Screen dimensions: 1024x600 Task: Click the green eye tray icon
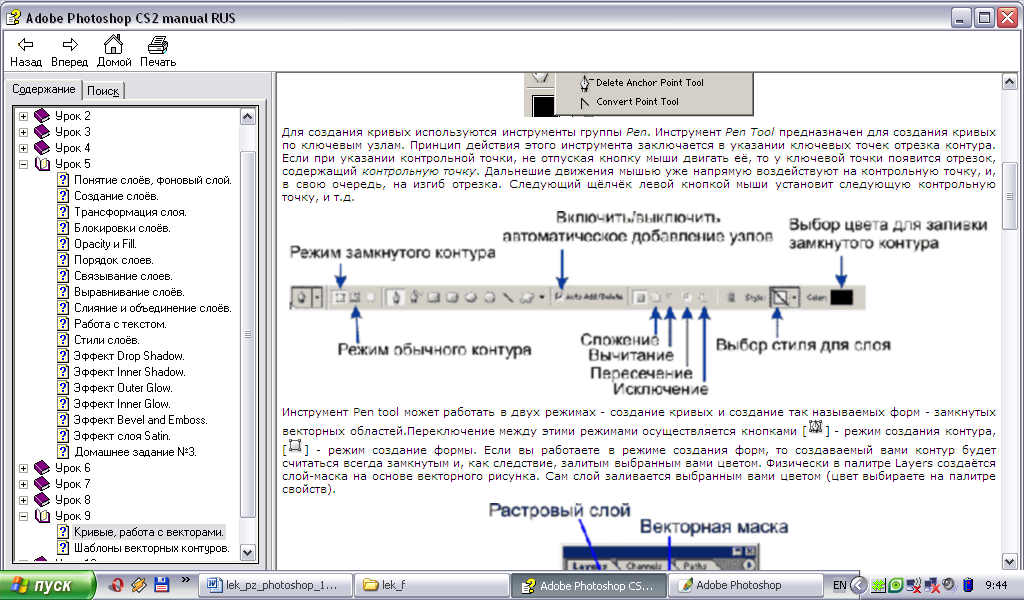(896, 585)
